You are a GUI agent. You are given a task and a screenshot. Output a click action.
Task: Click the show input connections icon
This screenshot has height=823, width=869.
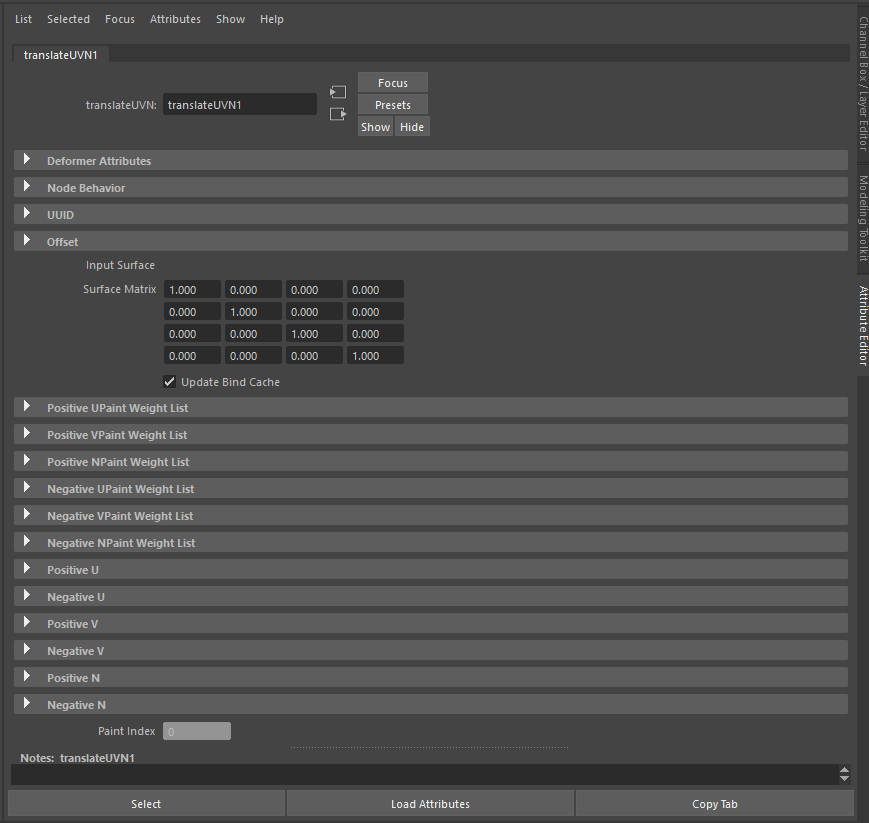[337, 91]
